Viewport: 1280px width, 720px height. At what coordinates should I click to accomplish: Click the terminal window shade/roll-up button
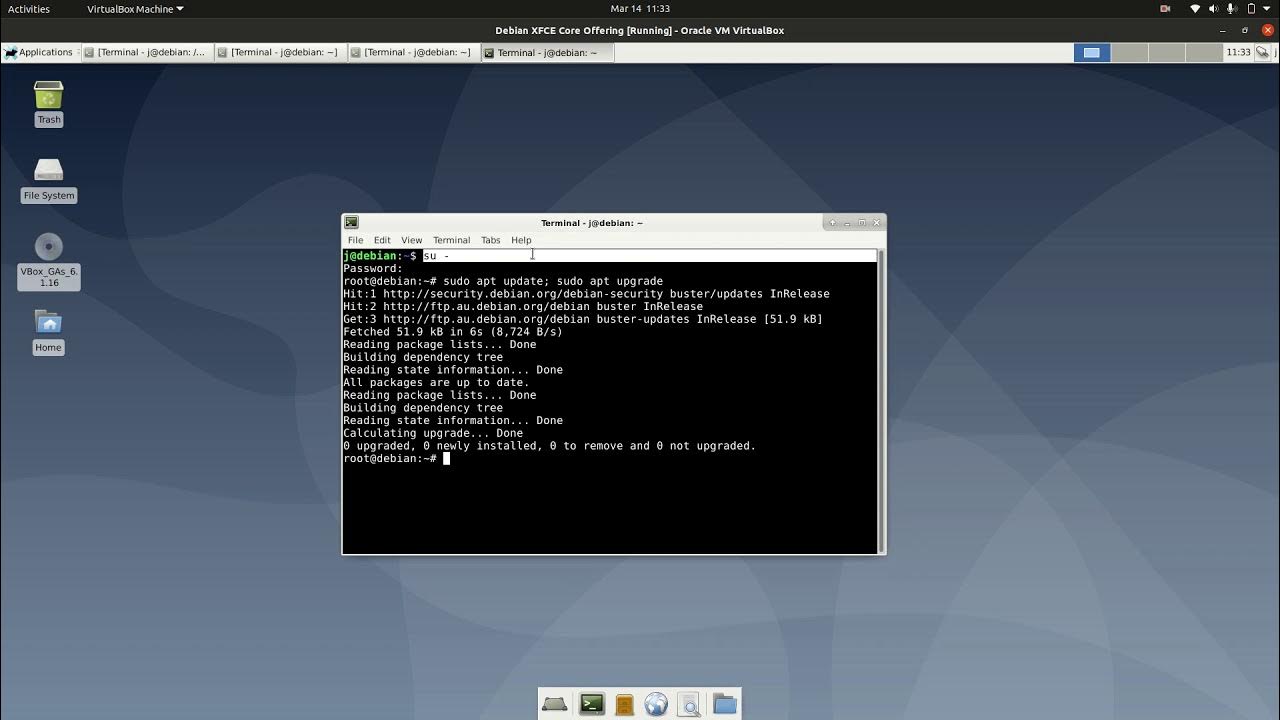point(832,223)
